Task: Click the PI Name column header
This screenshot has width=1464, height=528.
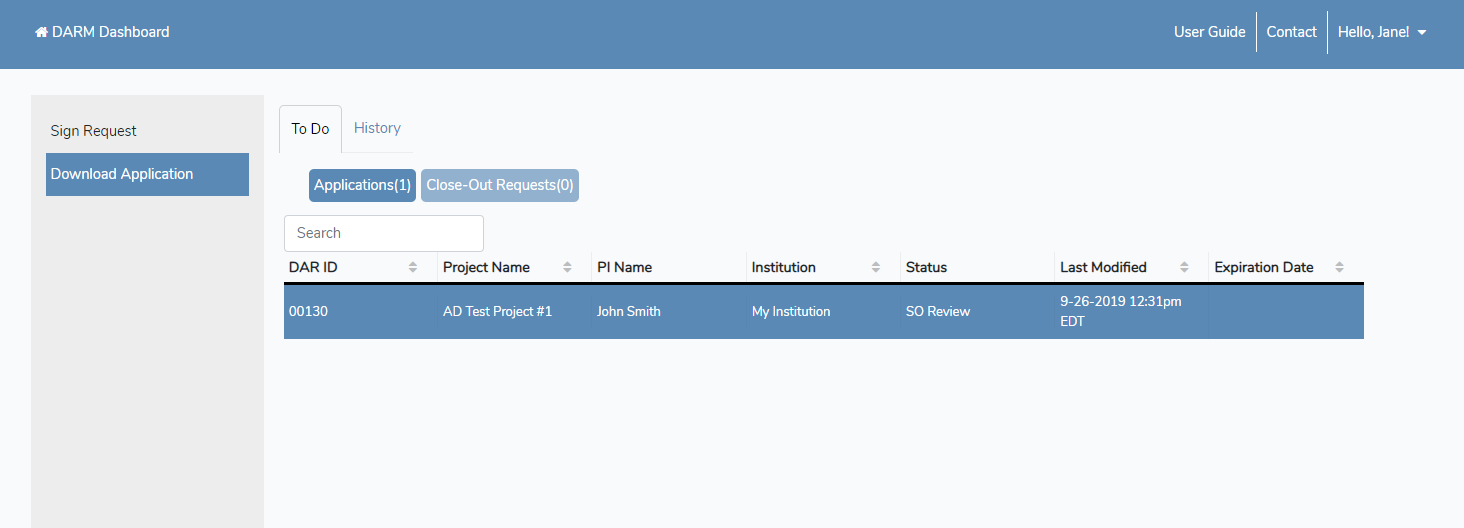Action: pos(624,267)
